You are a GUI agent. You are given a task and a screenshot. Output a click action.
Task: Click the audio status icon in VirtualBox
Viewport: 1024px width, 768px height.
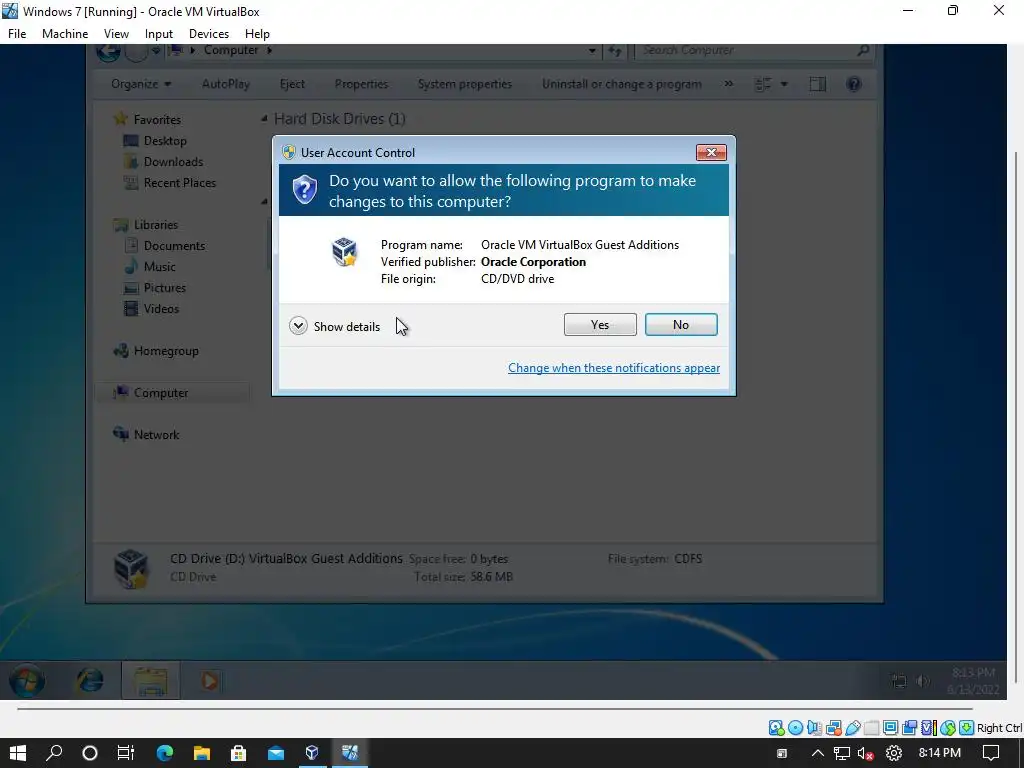pos(814,728)
